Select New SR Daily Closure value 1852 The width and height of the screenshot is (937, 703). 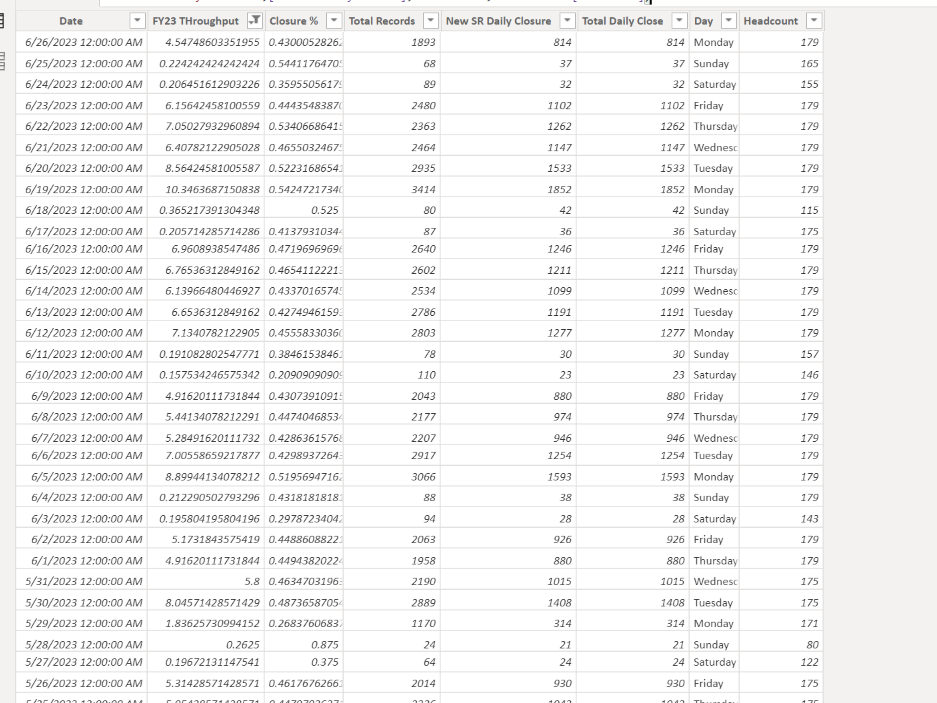(559, 189)
